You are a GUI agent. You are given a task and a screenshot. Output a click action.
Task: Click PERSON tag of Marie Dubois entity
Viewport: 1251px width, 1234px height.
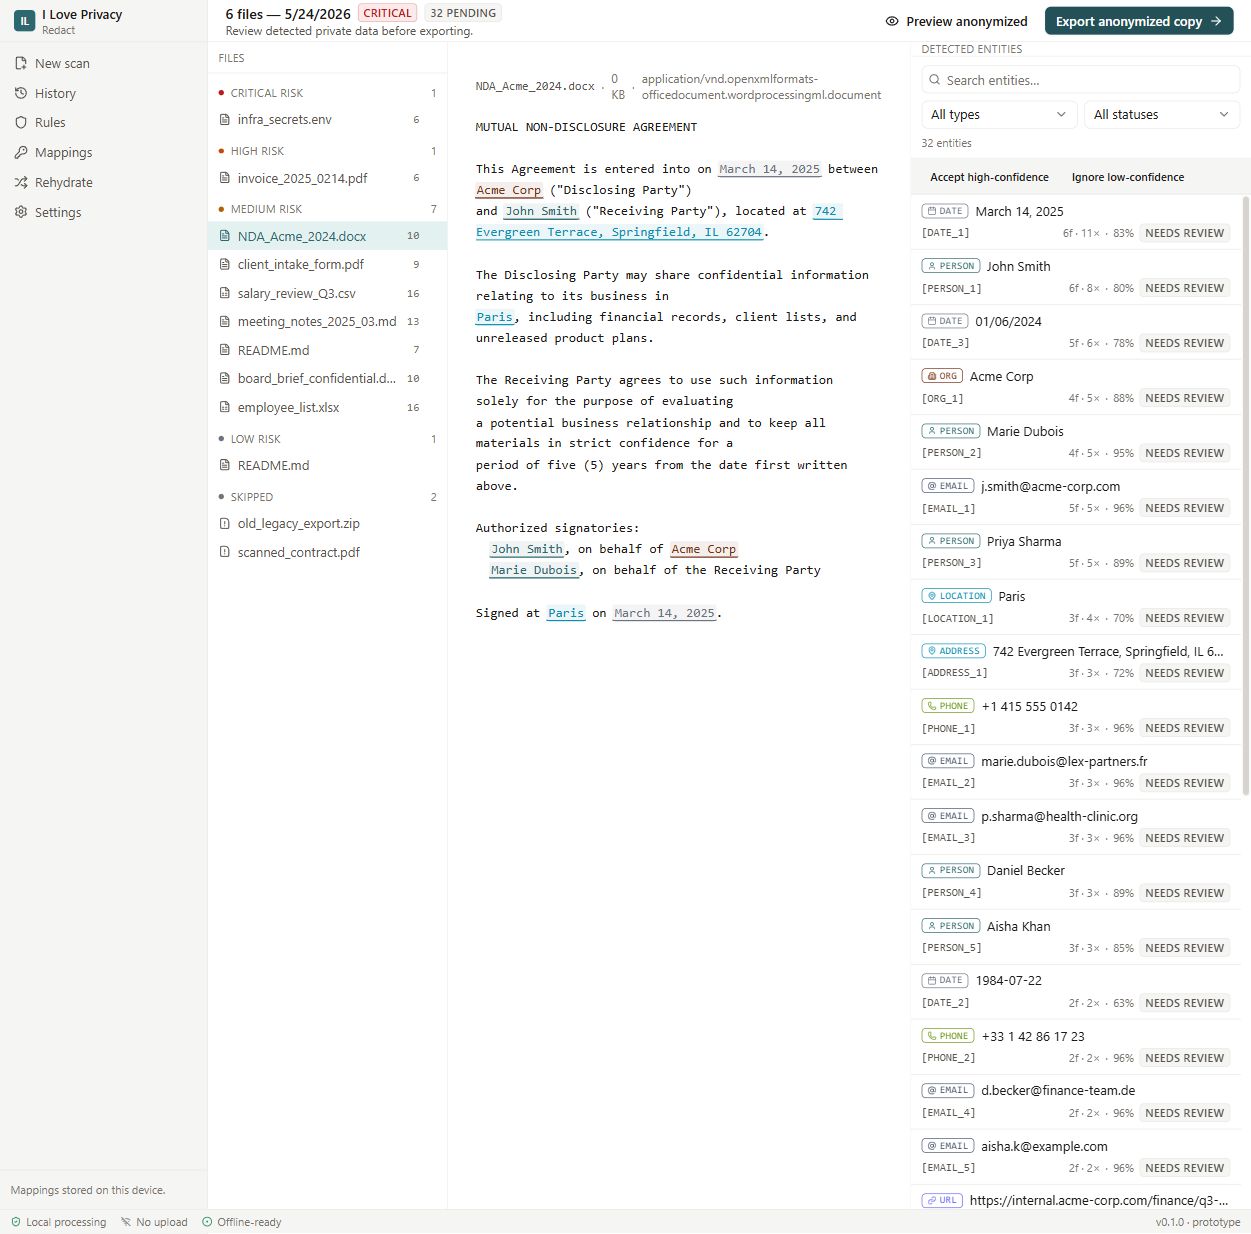click(951, 431)
